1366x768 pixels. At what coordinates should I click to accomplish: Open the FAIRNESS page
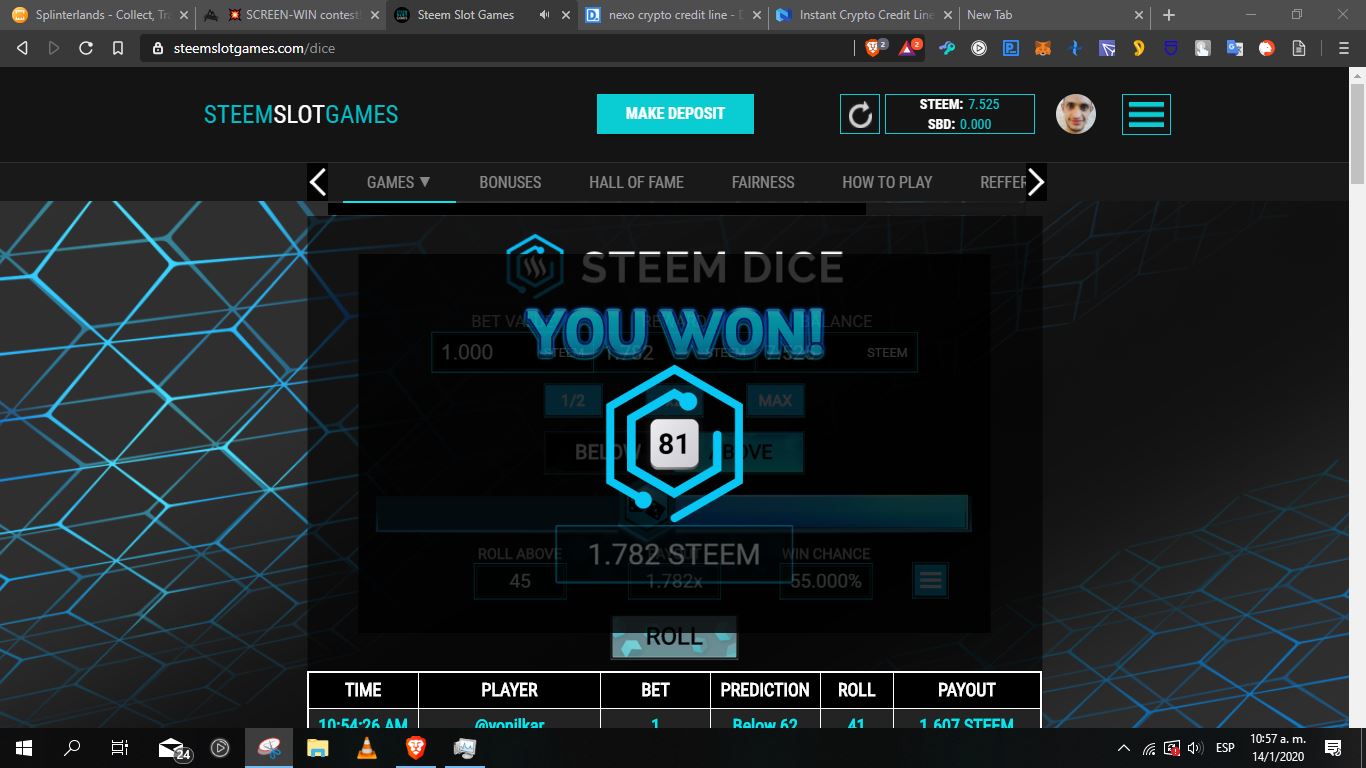pyautogui.click(x=763, y=182)
